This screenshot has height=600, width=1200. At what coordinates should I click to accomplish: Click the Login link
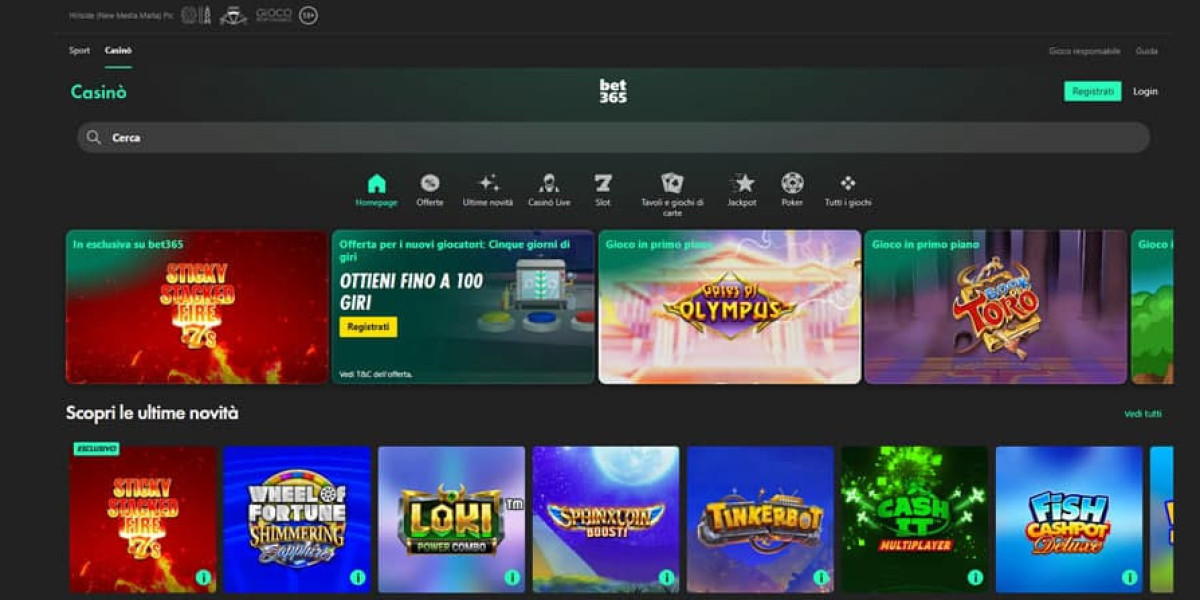[1145, 92]
